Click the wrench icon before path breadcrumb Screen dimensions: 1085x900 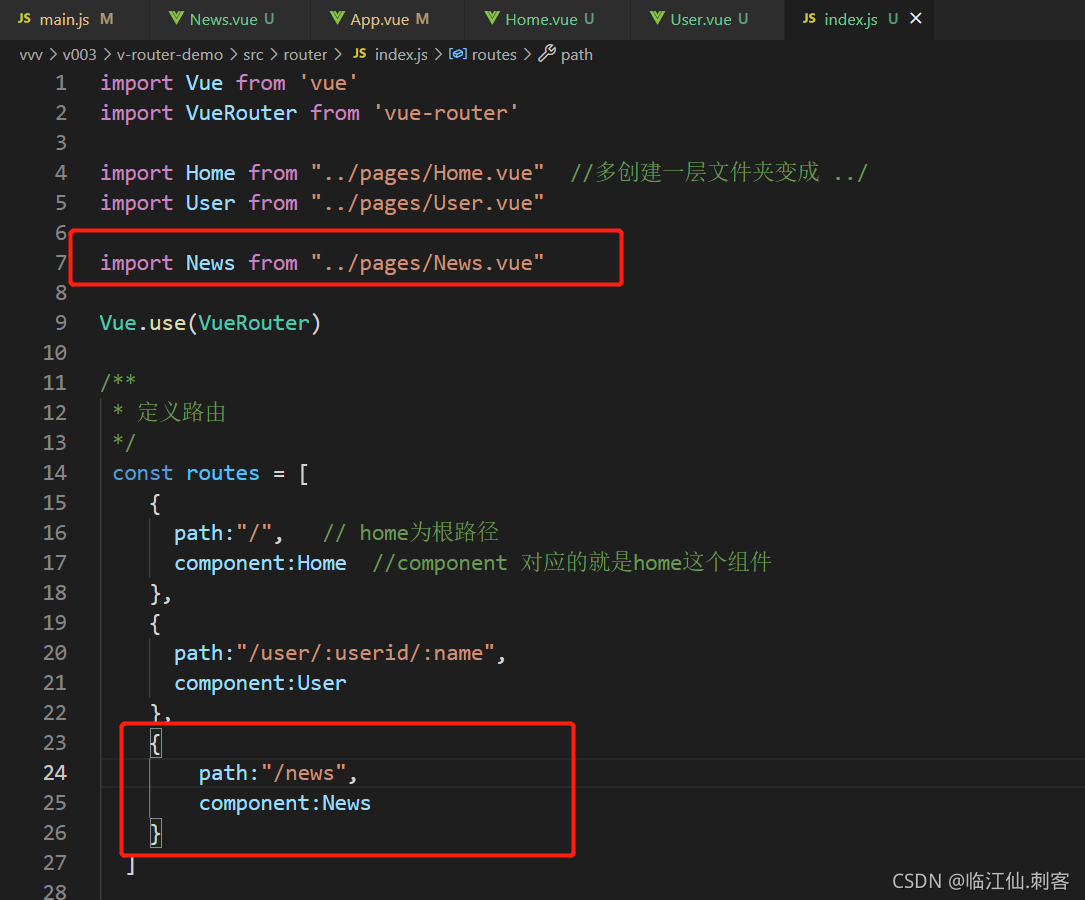(x=547, y=53)
